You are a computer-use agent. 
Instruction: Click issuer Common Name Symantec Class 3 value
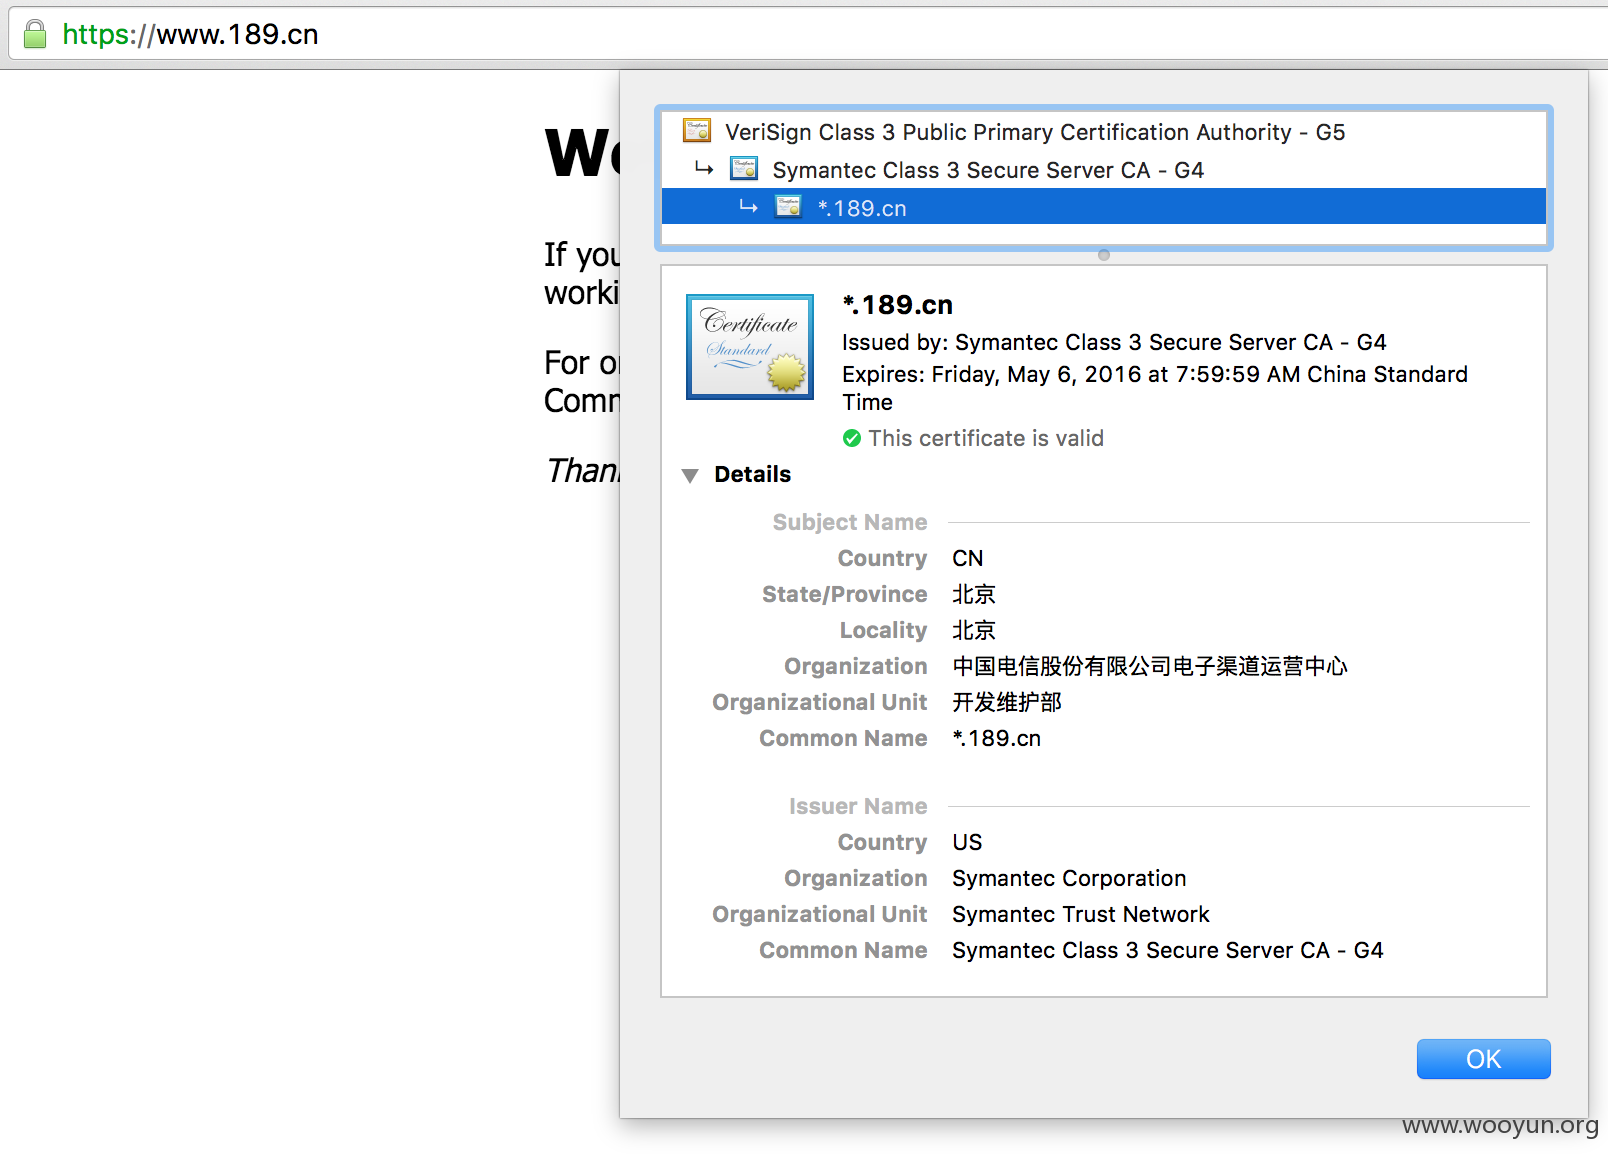(x=1168, y=950)
